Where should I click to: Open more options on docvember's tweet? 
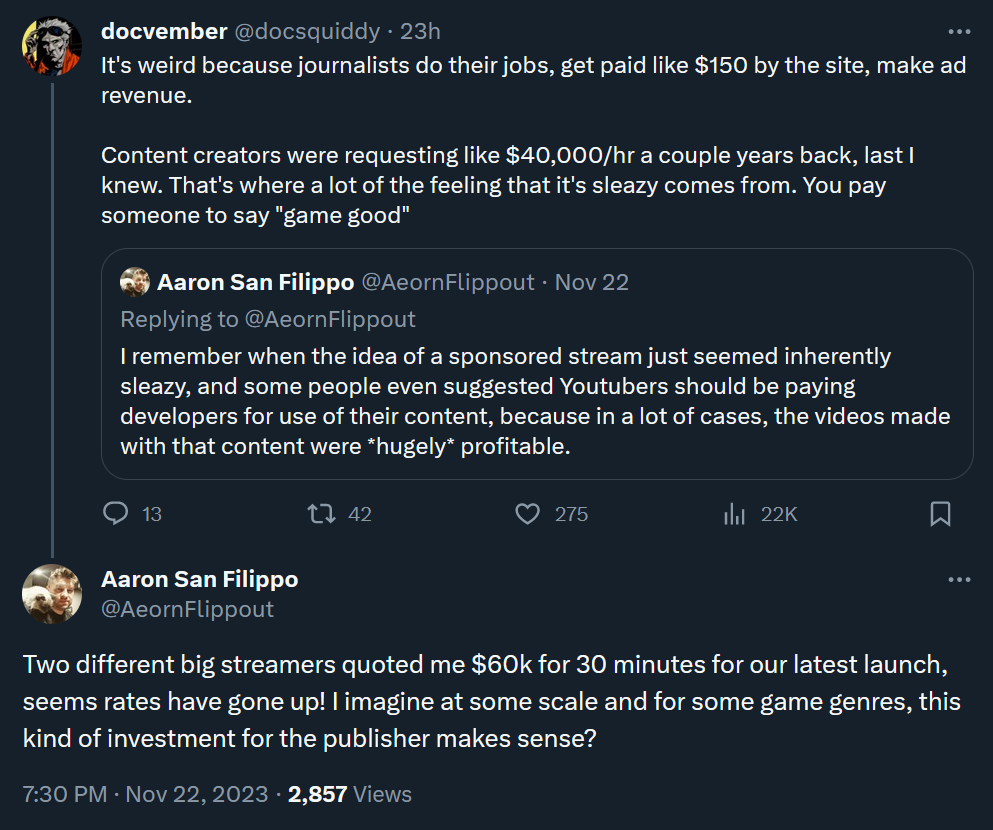click(x=959, y=31)
